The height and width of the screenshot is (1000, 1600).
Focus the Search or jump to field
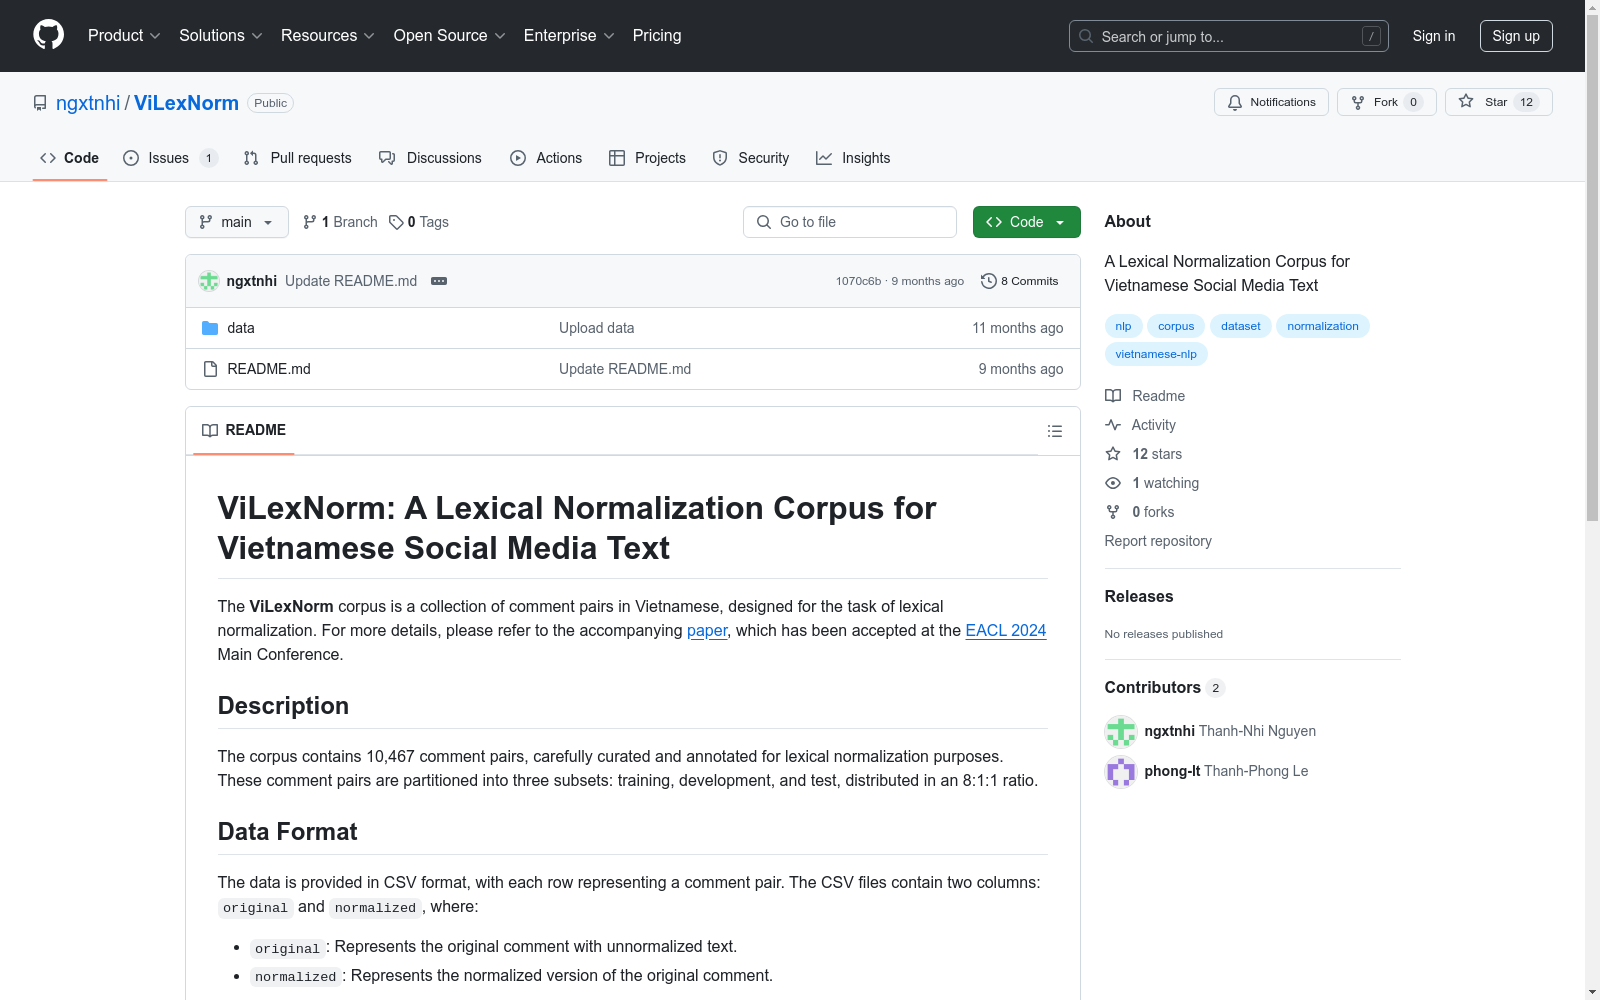click(1229, 36)
